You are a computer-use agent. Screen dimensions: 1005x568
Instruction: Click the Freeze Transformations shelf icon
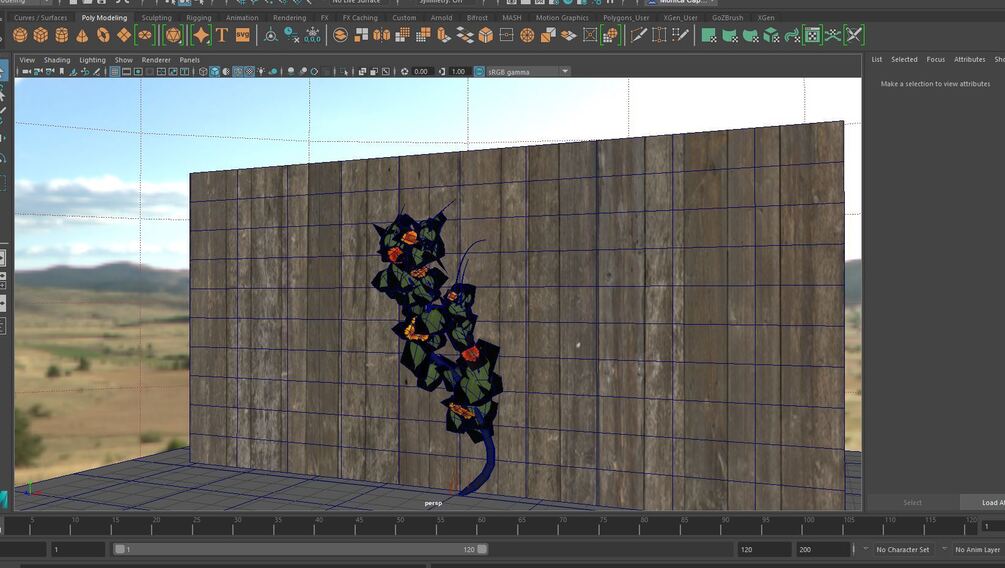tap(312, 35)
